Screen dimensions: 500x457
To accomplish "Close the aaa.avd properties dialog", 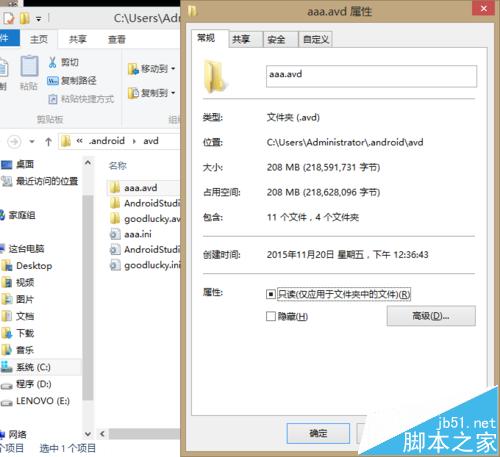I will (484, 8).
